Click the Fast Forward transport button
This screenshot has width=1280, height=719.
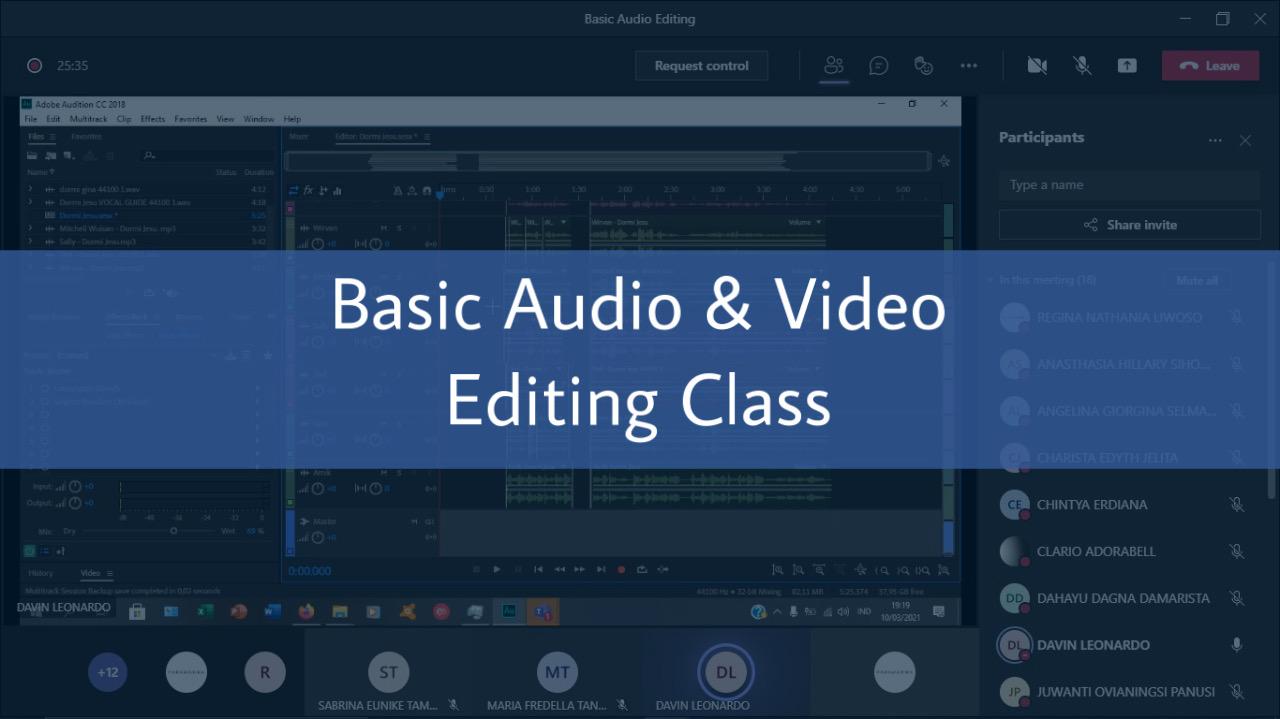coord(580,569)
